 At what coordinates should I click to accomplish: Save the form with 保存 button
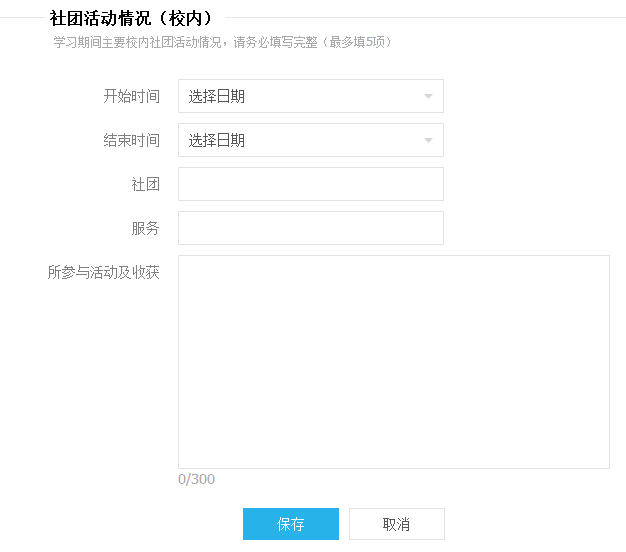[291, 524]
